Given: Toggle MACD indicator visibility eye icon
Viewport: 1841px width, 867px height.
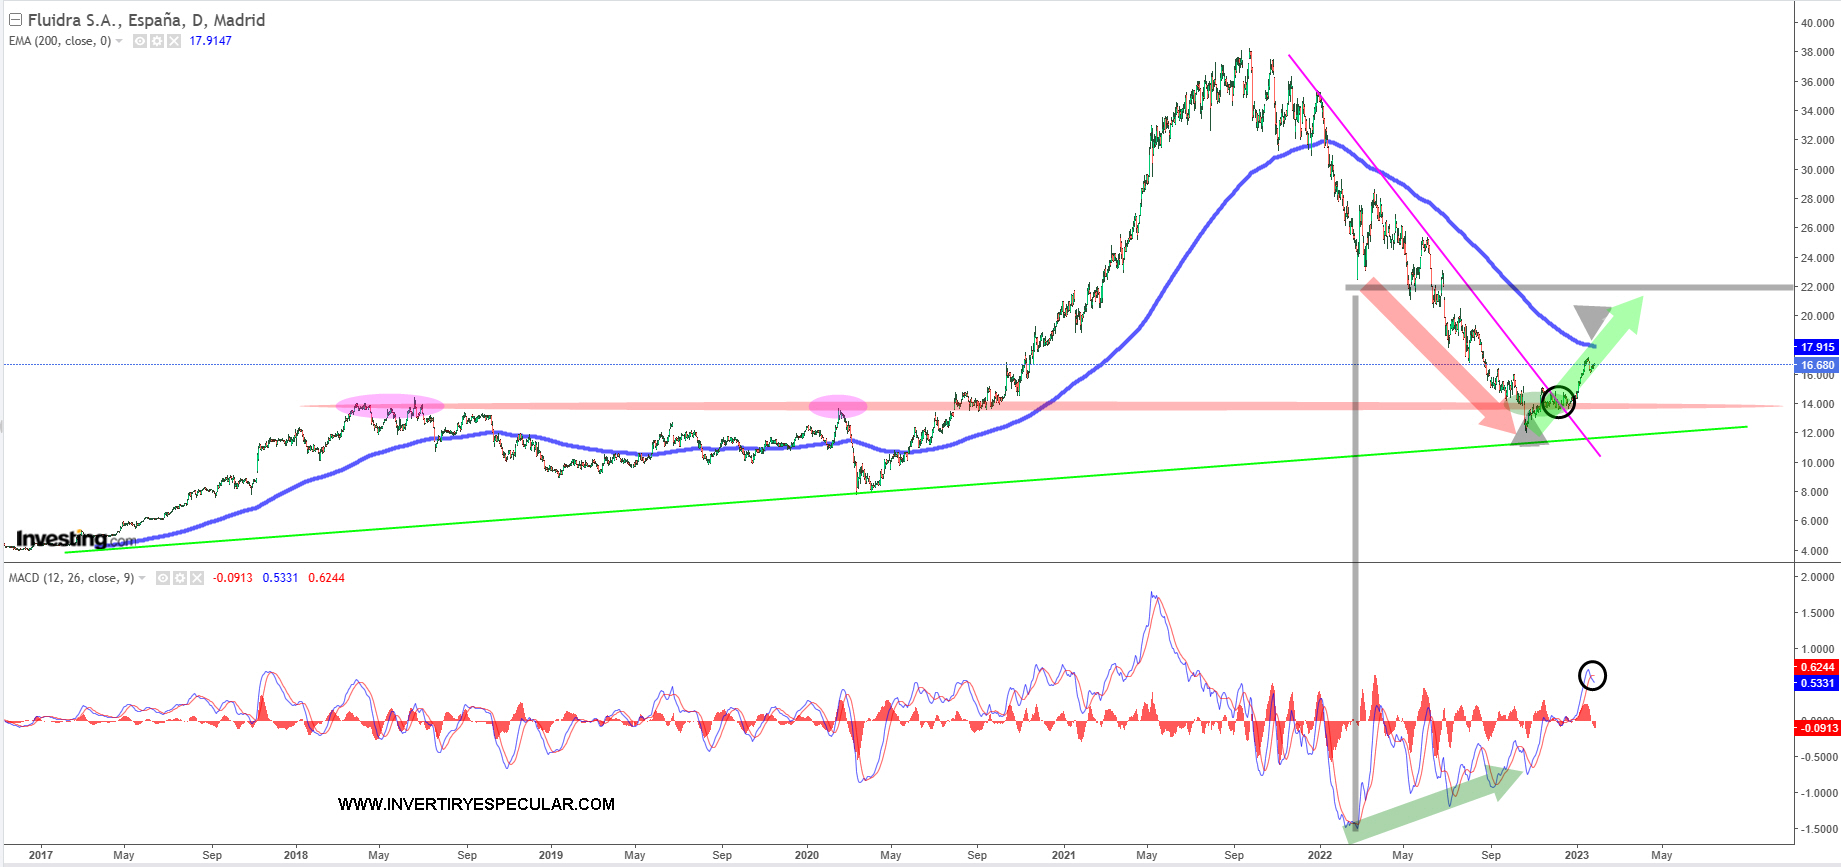Looking at the screenshot, I should (x=163, y=578).
